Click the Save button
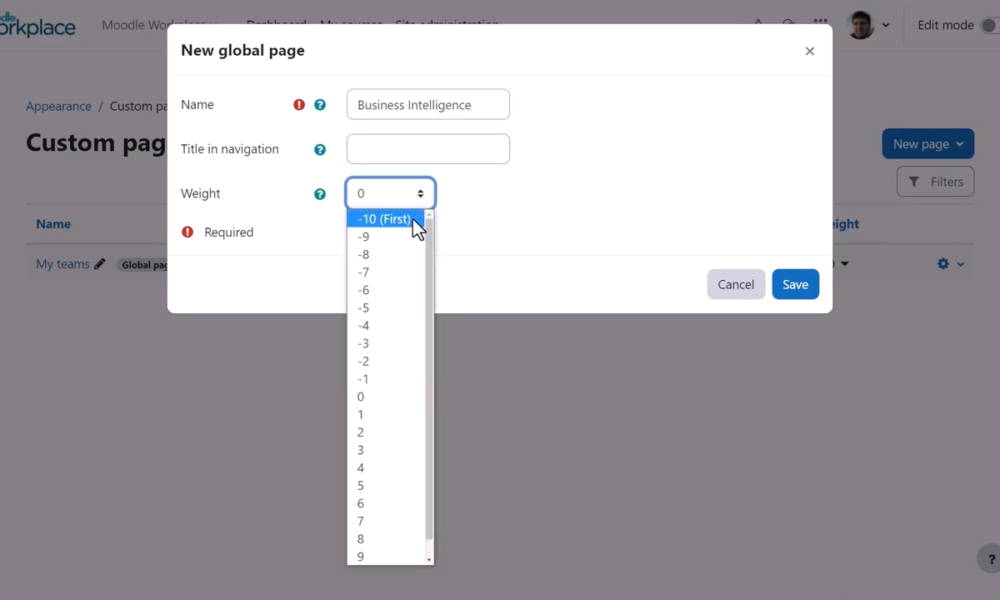The width and height of the screenshot is (1000, 600). tap(795, 284)
